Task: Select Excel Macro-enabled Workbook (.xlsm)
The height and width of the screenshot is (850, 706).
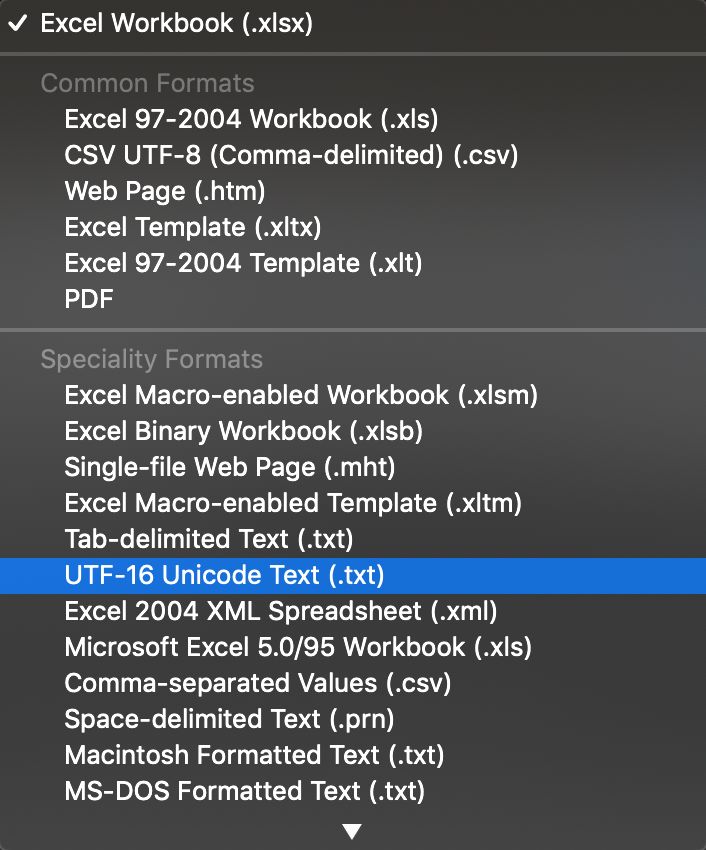Action: click(x=301, y=395)
